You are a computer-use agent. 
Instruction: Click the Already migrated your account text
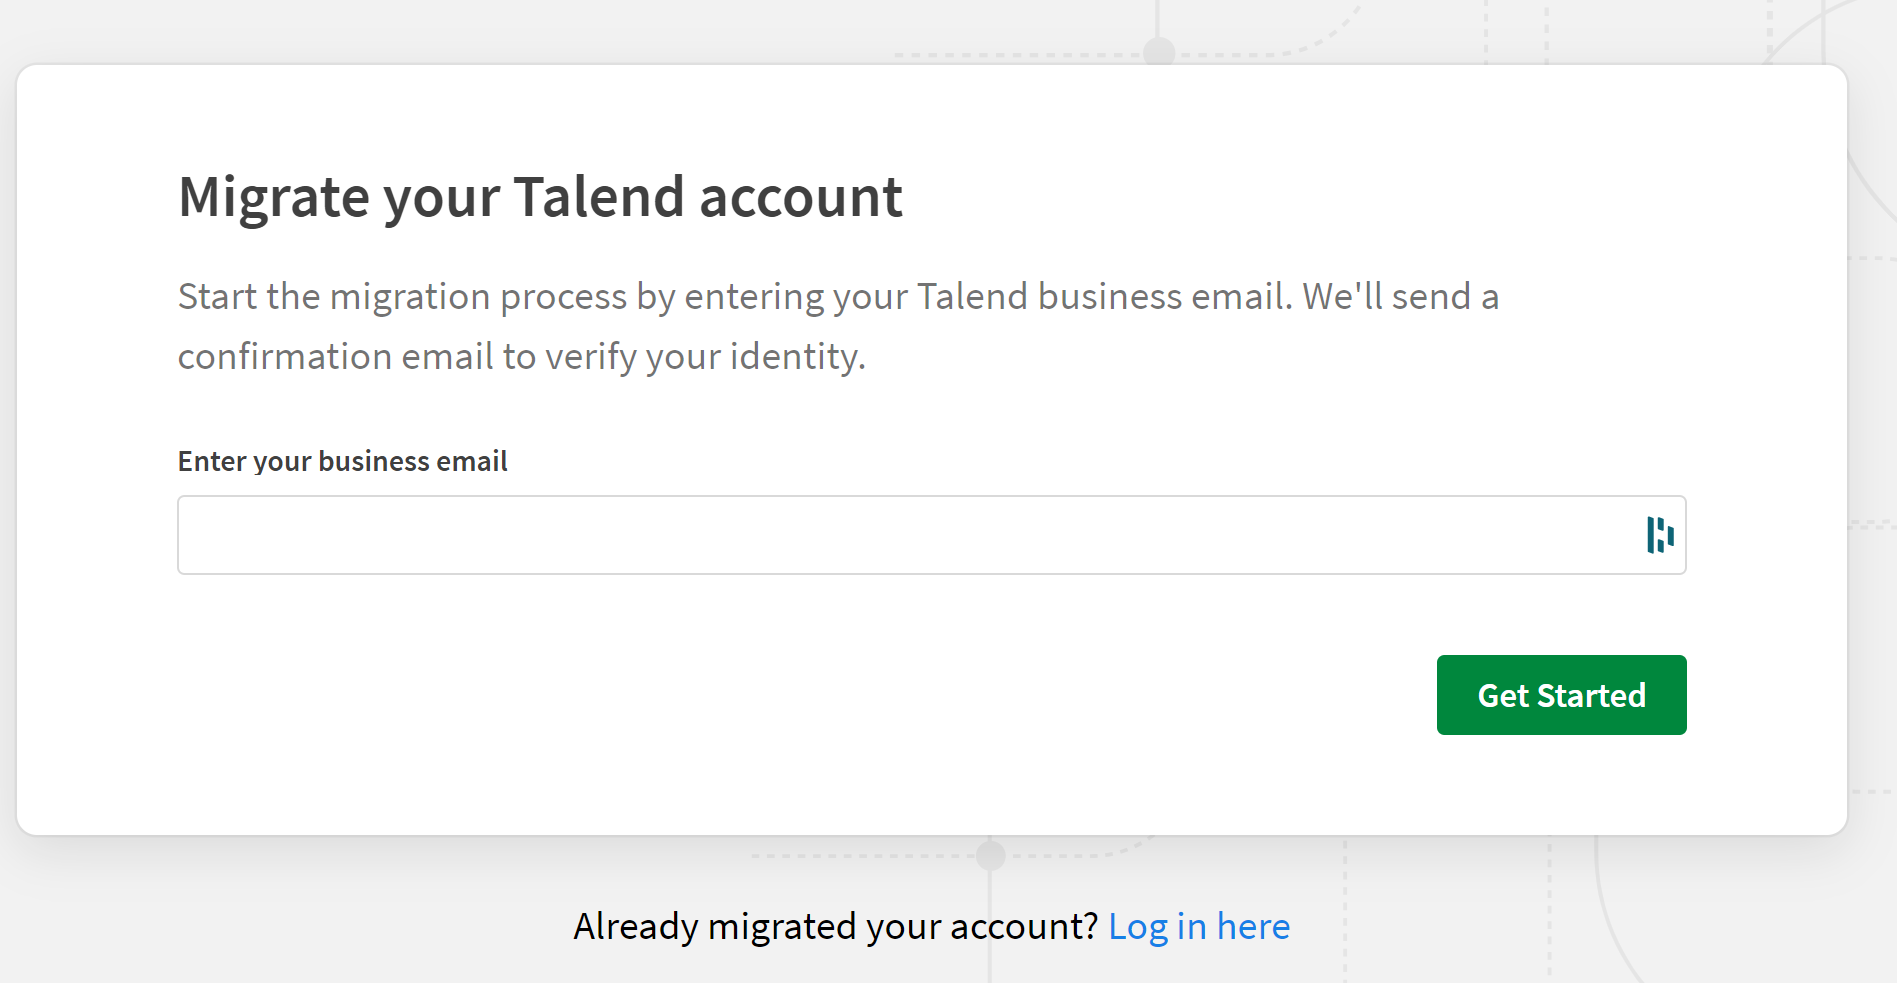tap(833, 927)
